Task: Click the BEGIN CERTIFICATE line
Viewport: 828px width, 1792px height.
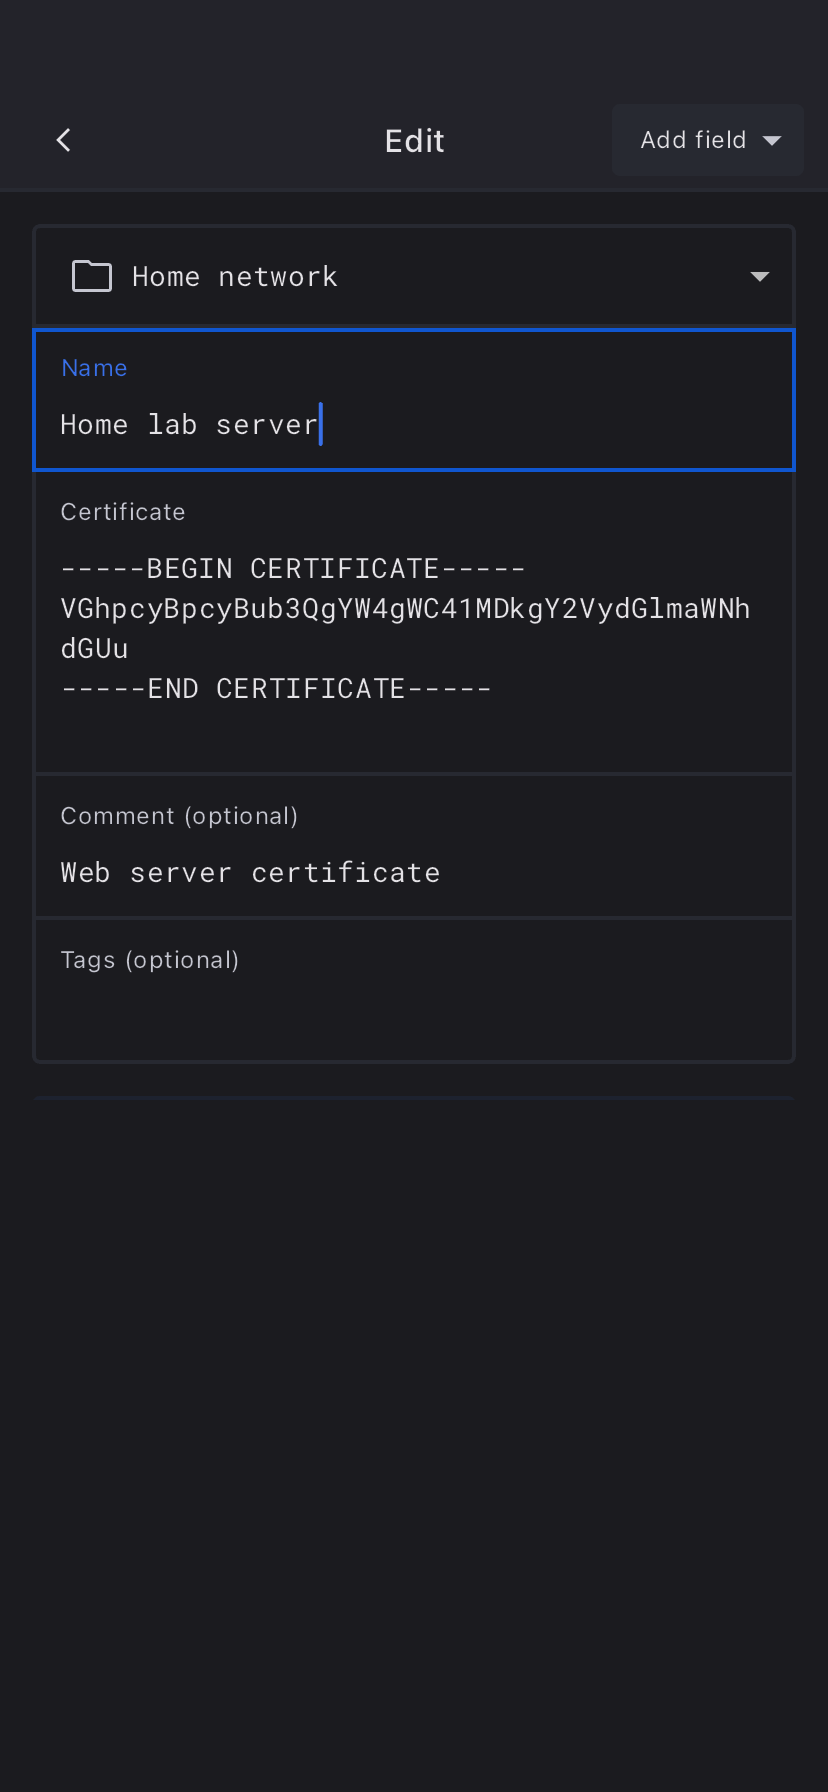Action: [x=293, y=569]
